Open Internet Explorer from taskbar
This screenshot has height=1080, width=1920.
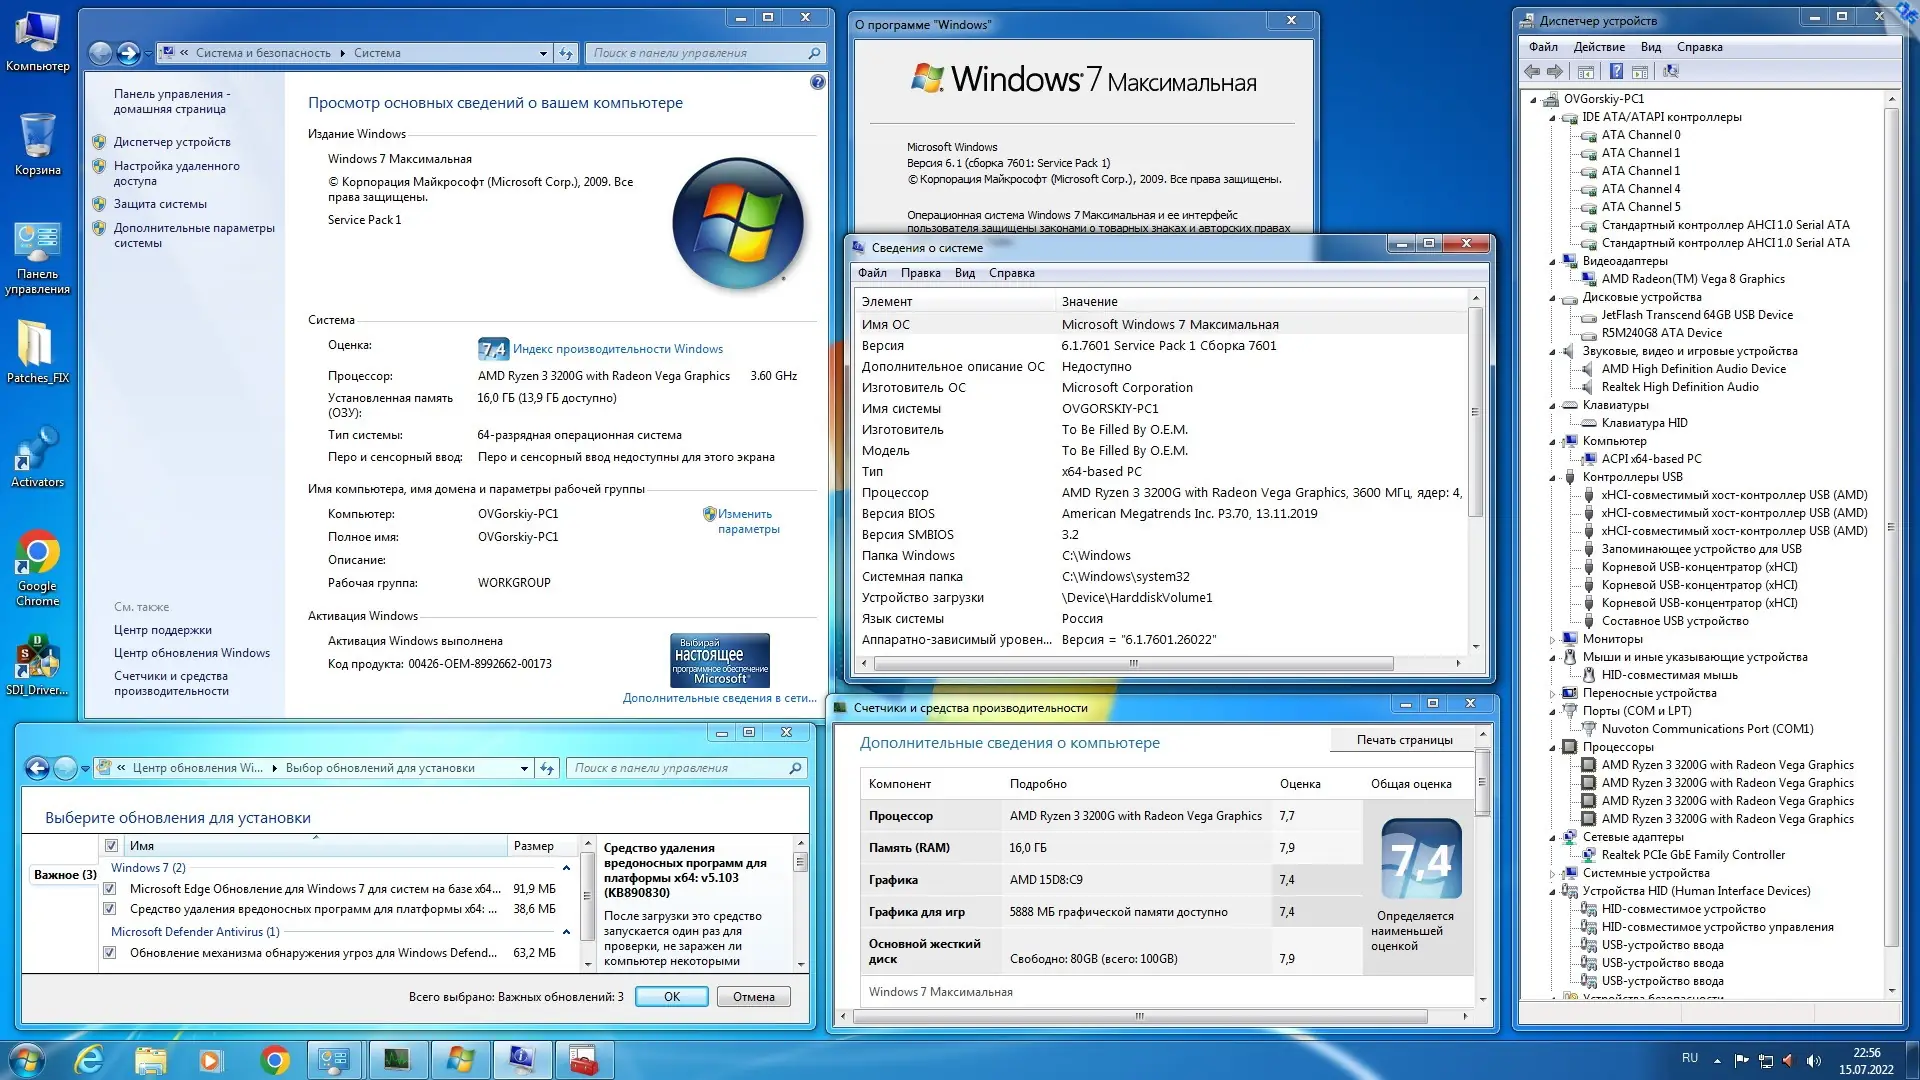point(89,1059)
